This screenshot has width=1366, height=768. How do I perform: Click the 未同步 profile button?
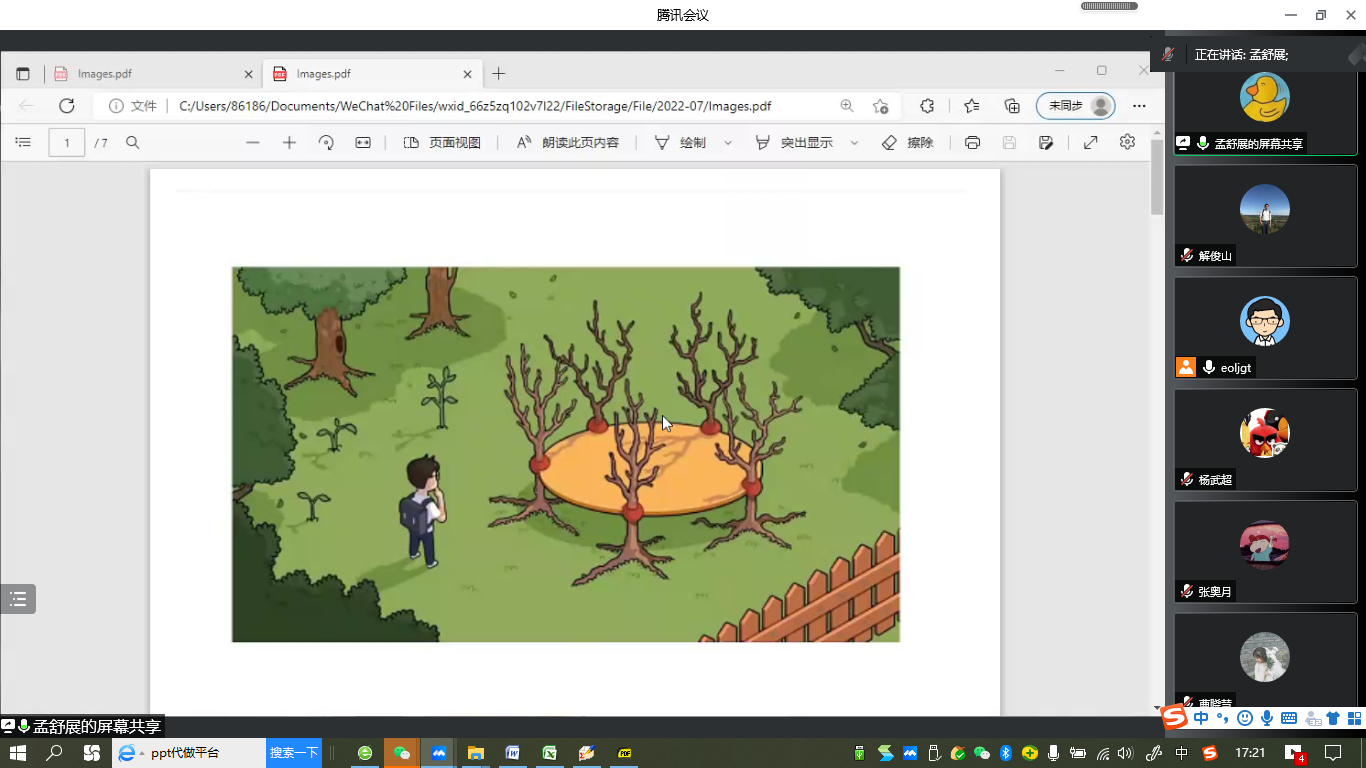click(x=1075, y=106)
